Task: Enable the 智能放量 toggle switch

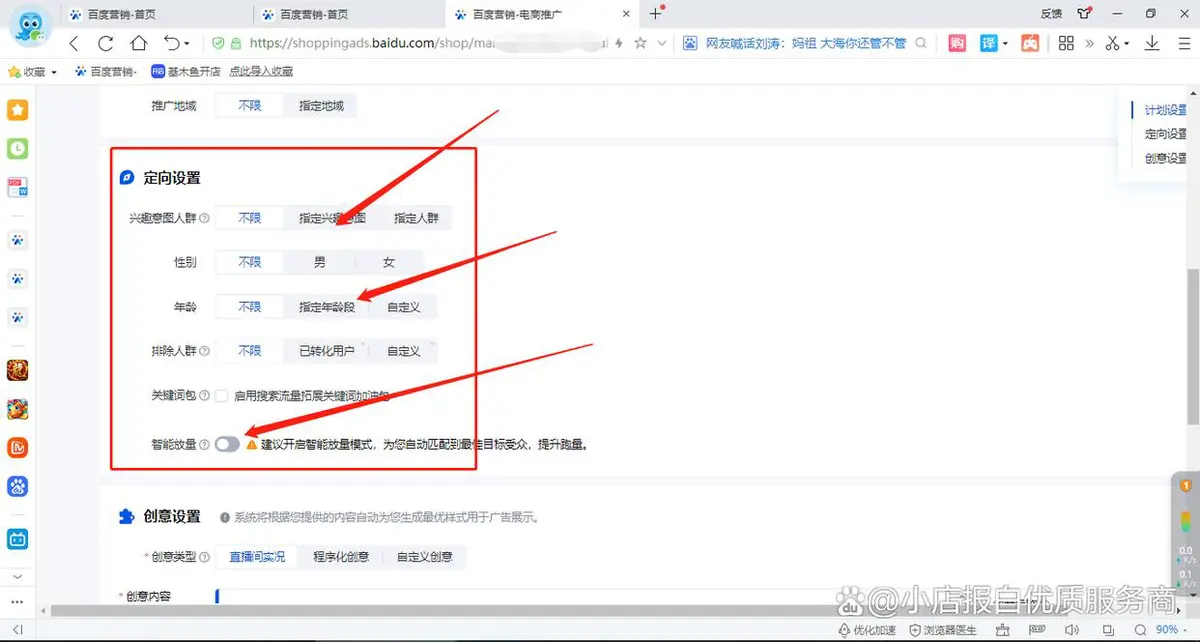Action: (227, 444)
